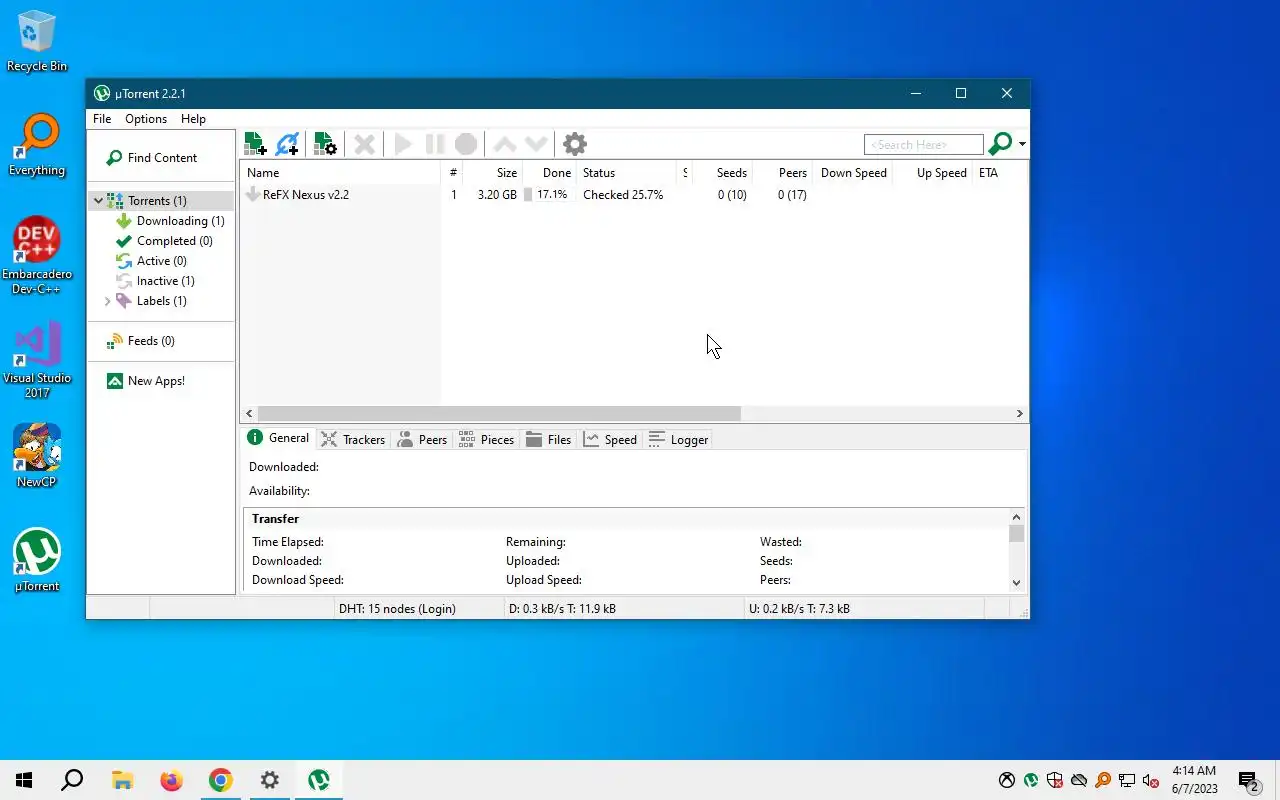Screen dimensions: 1280x800
Task: Click Checked 25.7% status cell
Action: (x=623, y=195)
